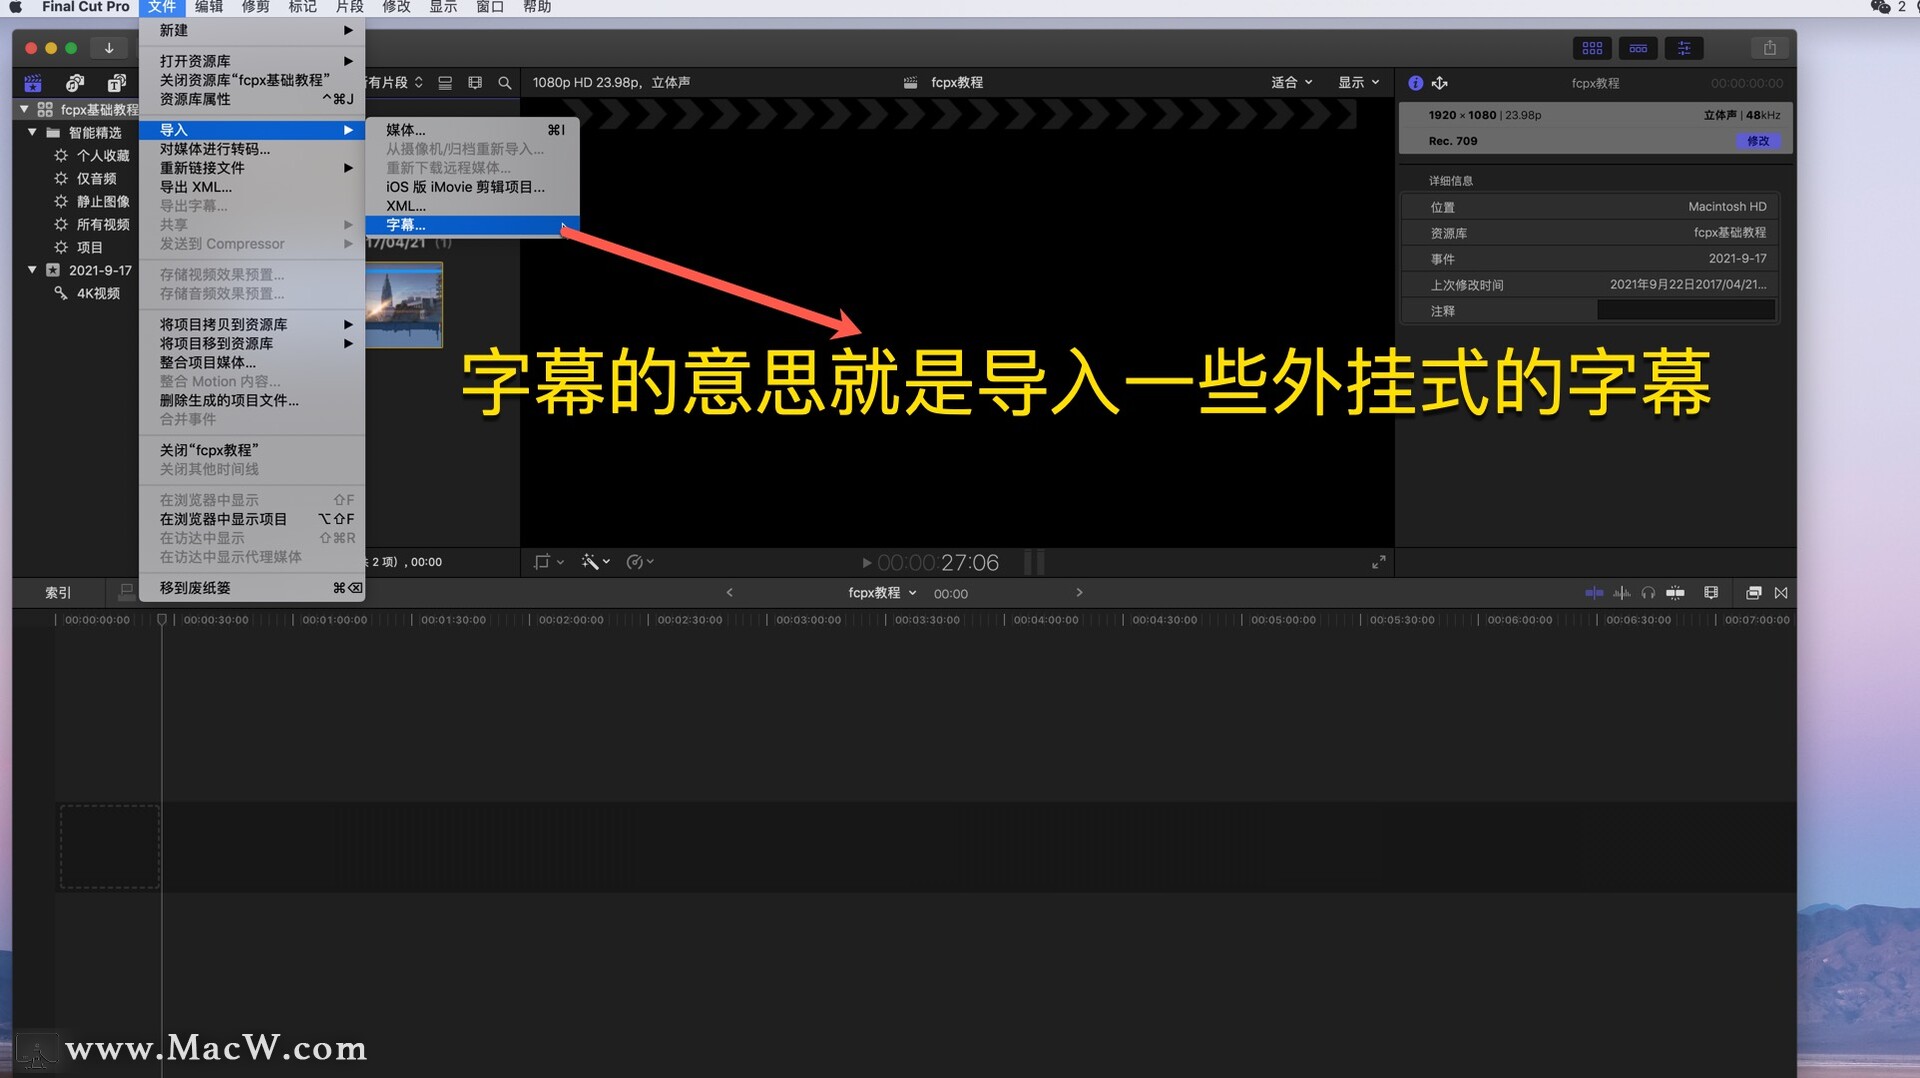The height and width of the screenshot is (1078, 1920).
Task: Open the 修剪 menu in menu bar
Action: pos(256,7)
